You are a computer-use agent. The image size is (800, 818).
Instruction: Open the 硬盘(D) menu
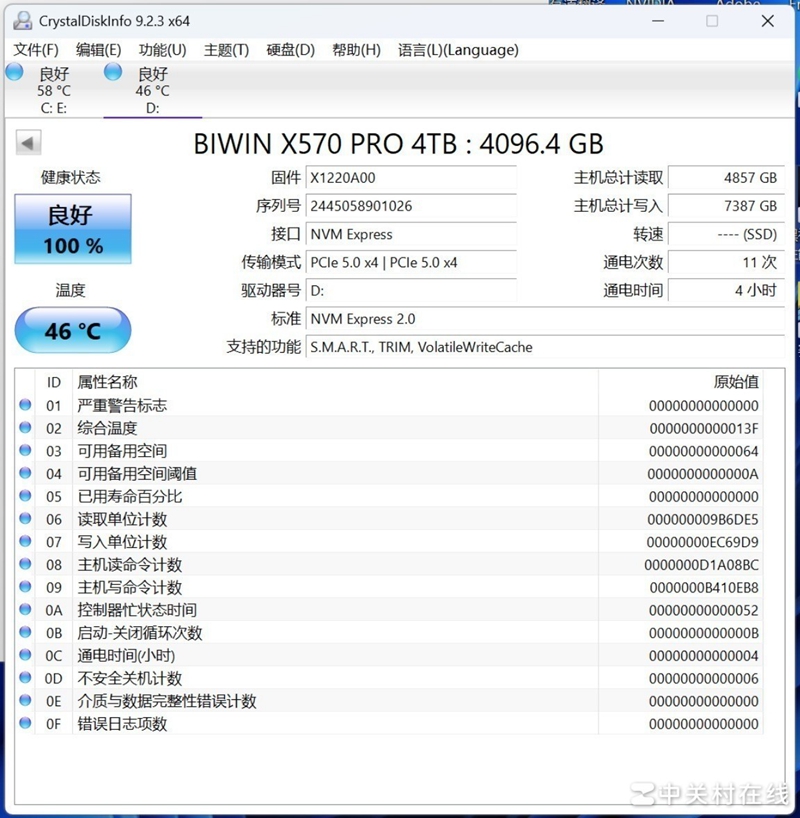click(x=290, y=50)
